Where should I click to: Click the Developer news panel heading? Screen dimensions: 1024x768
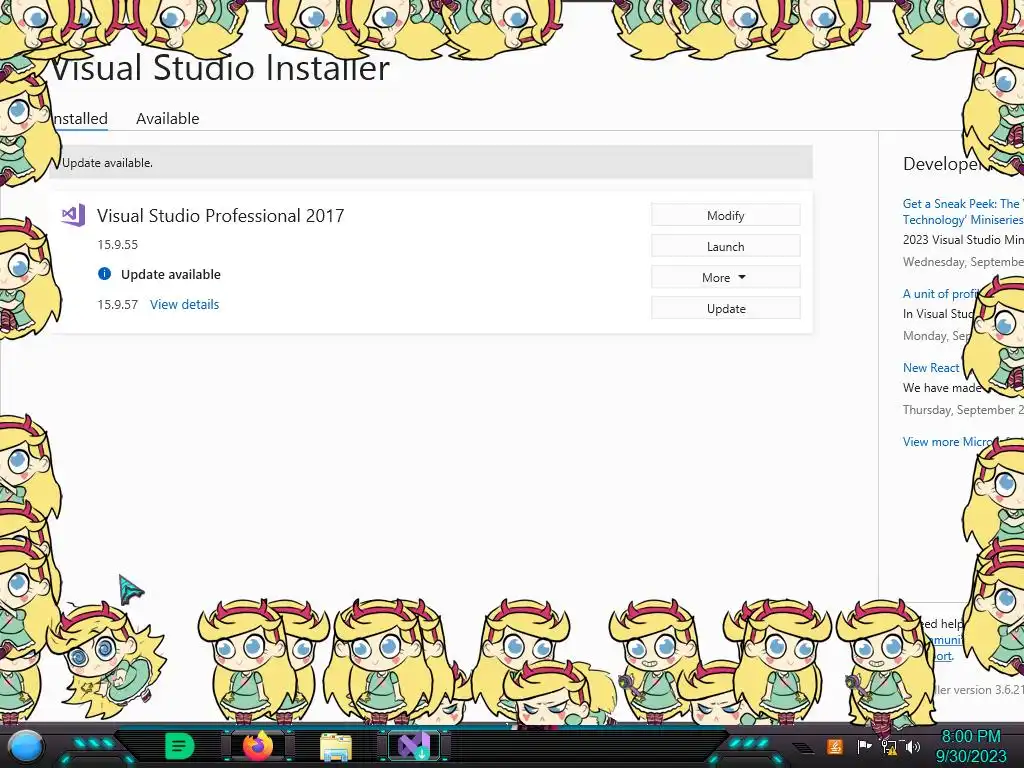pyautogui.click(x=944, y=164)
